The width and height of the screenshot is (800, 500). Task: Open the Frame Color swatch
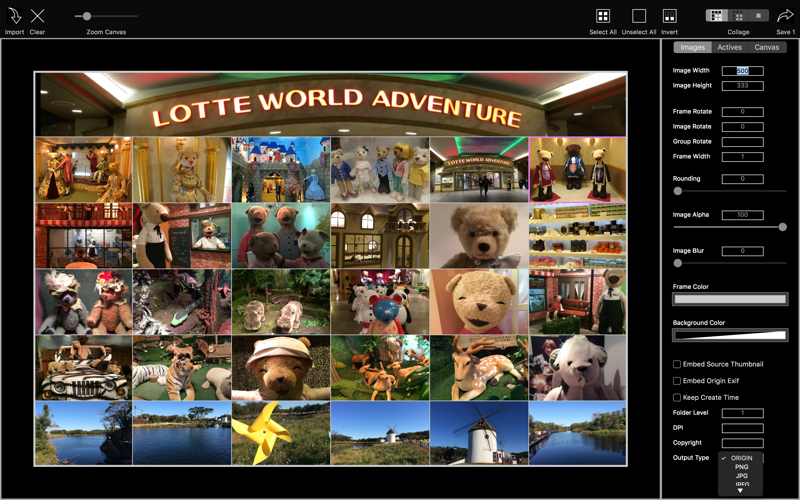[x=730, y=299]
